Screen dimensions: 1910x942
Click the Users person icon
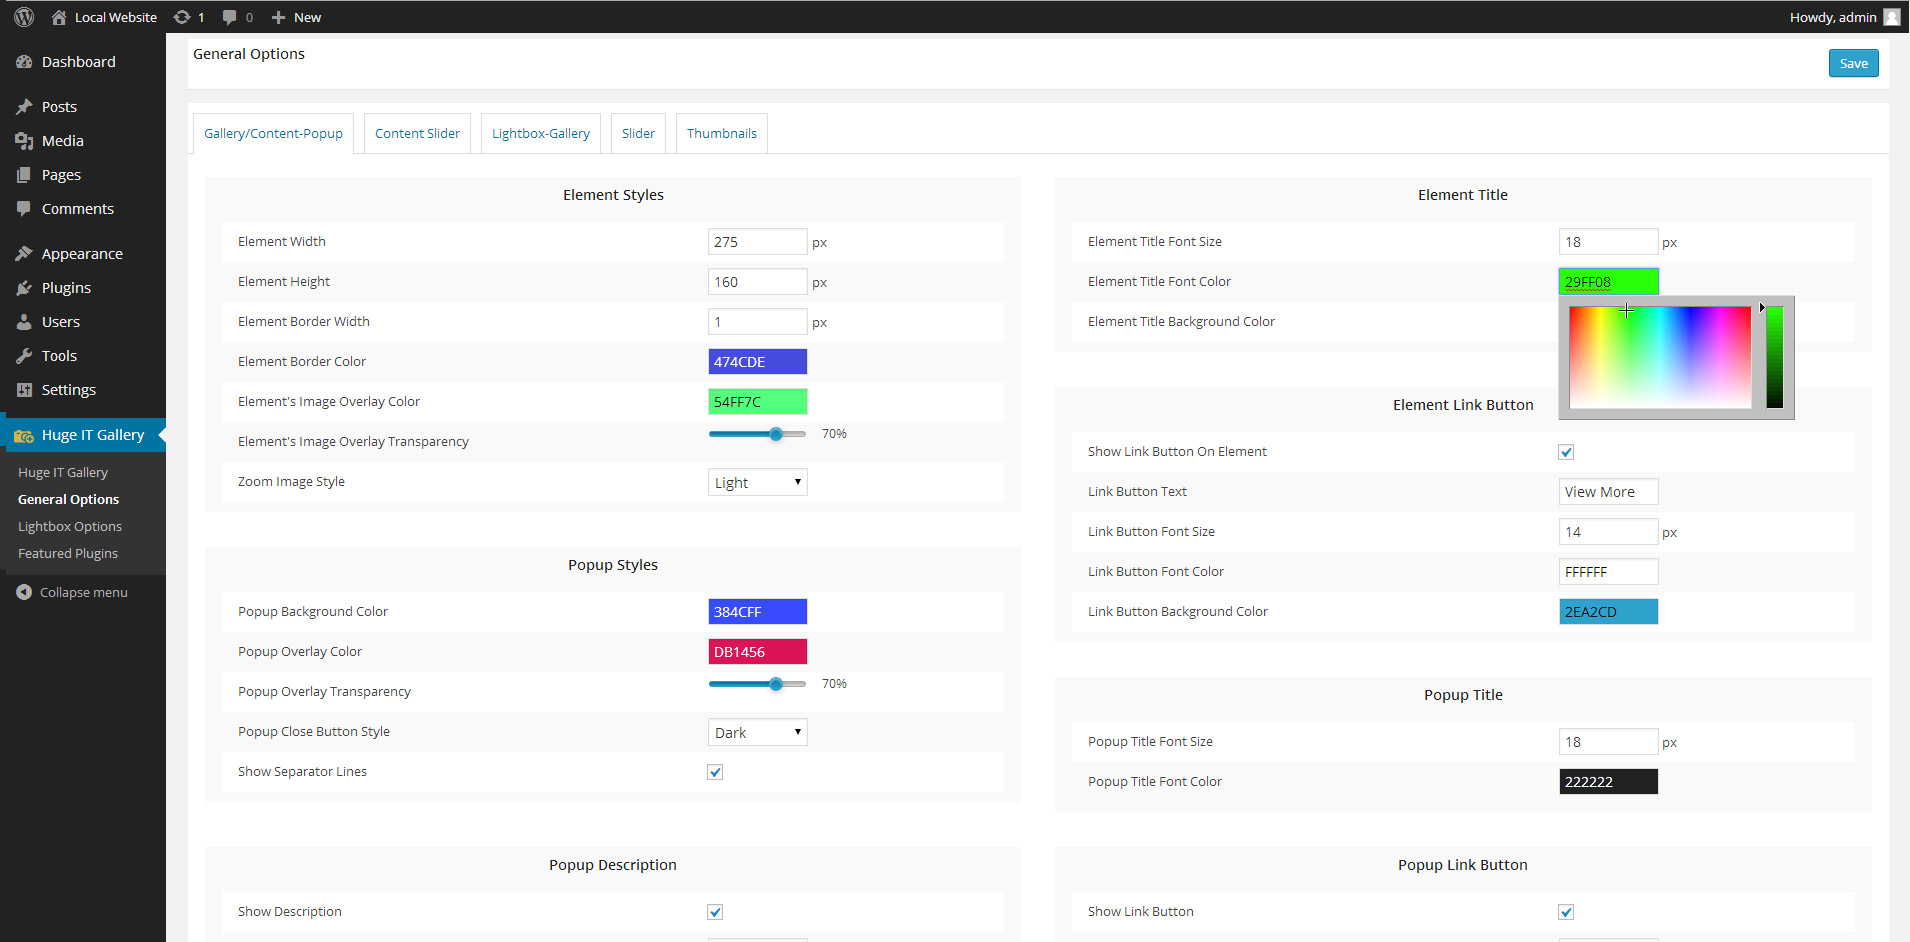click(x=24, y=322)
